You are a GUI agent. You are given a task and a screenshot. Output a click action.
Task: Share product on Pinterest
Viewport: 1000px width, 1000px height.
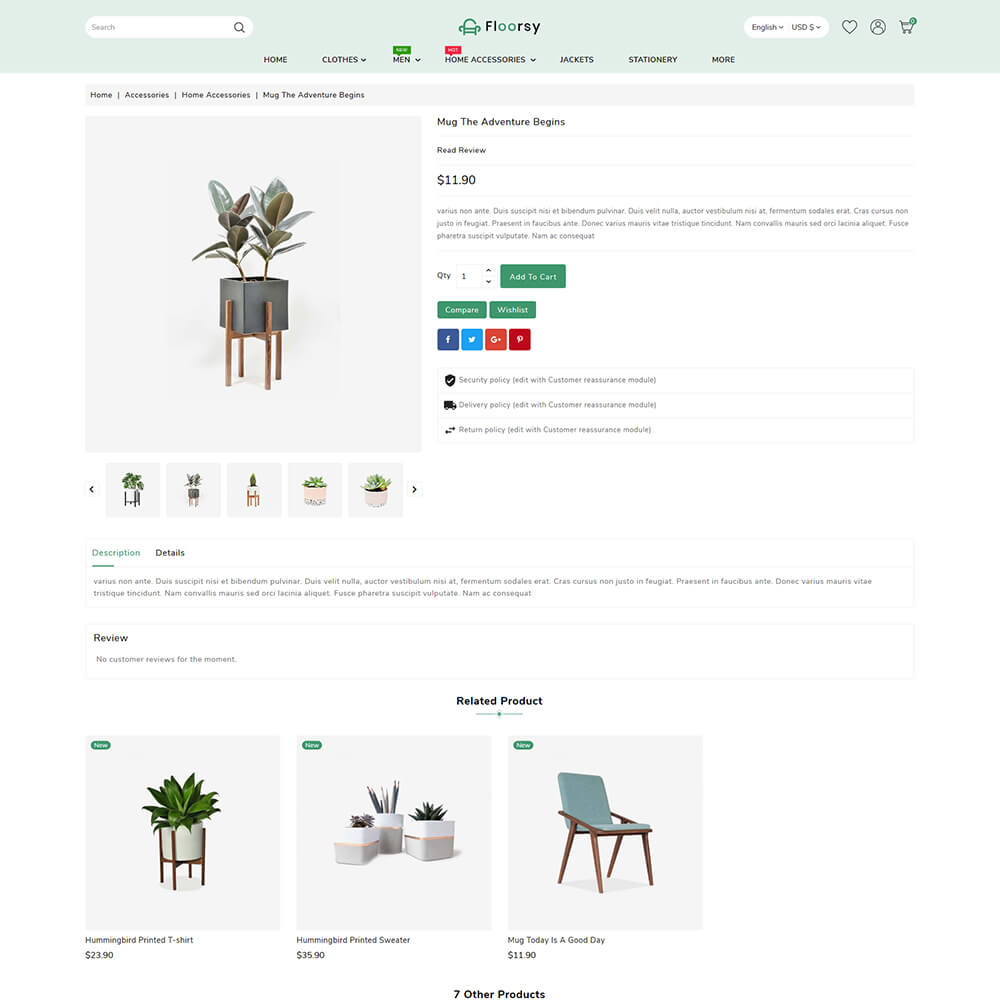coord(520,339)
